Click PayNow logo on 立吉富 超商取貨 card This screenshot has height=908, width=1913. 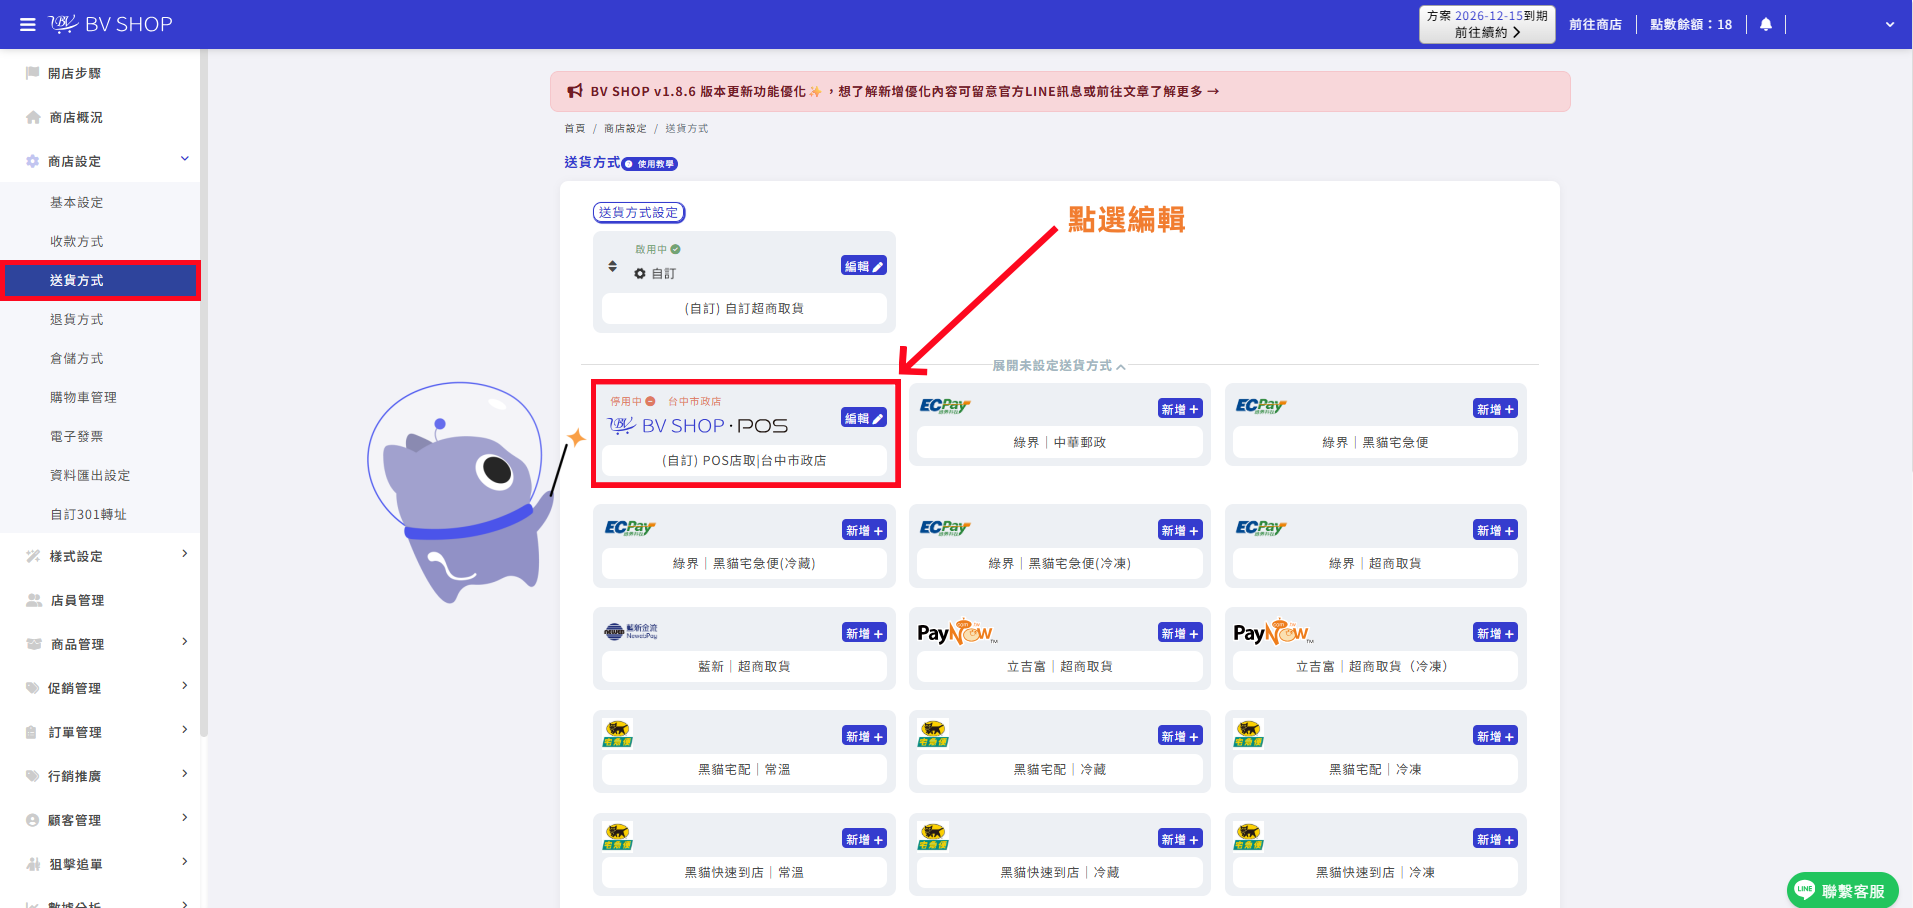[x=958, y=632]
